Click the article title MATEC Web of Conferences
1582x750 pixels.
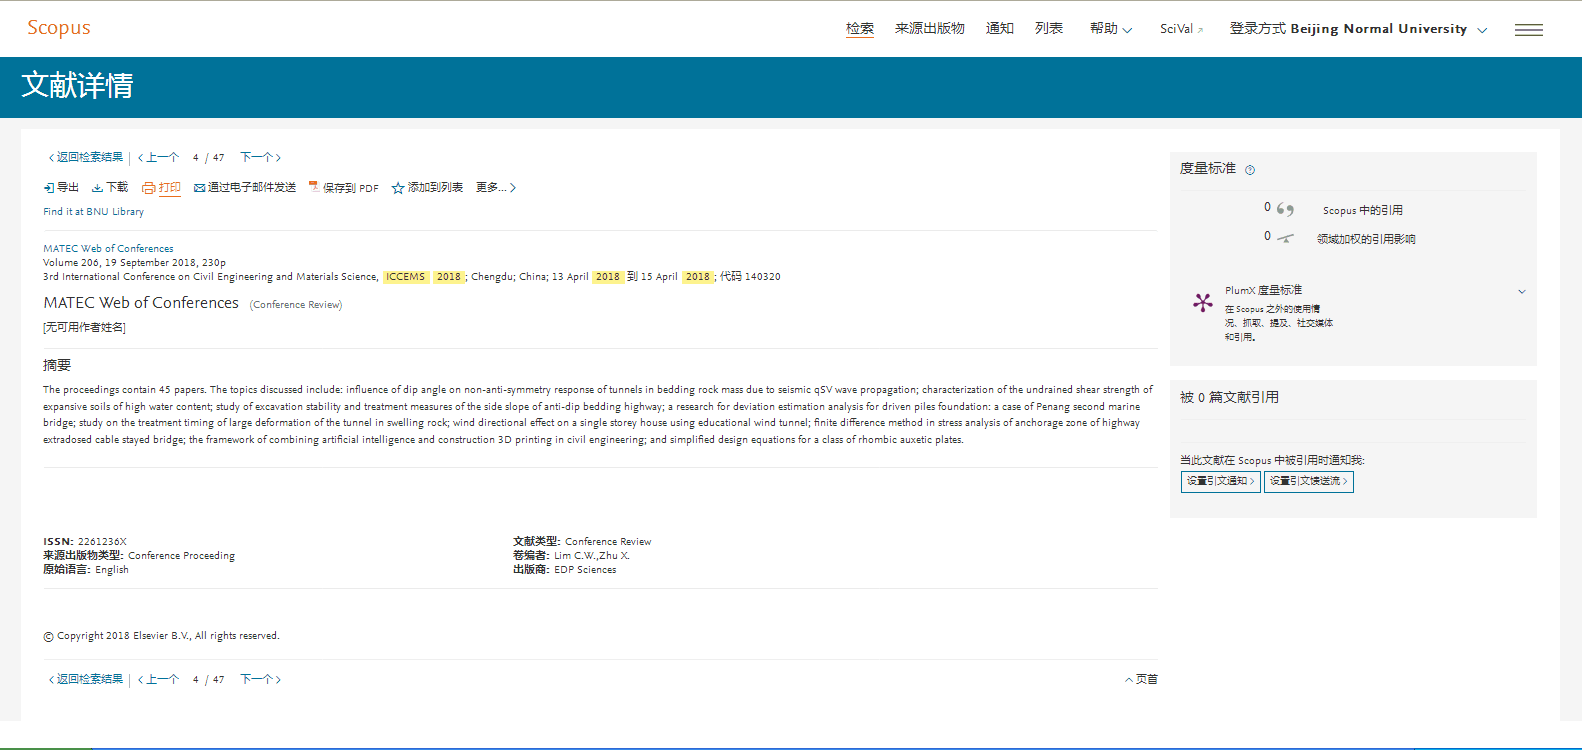[x=141, y=303]
